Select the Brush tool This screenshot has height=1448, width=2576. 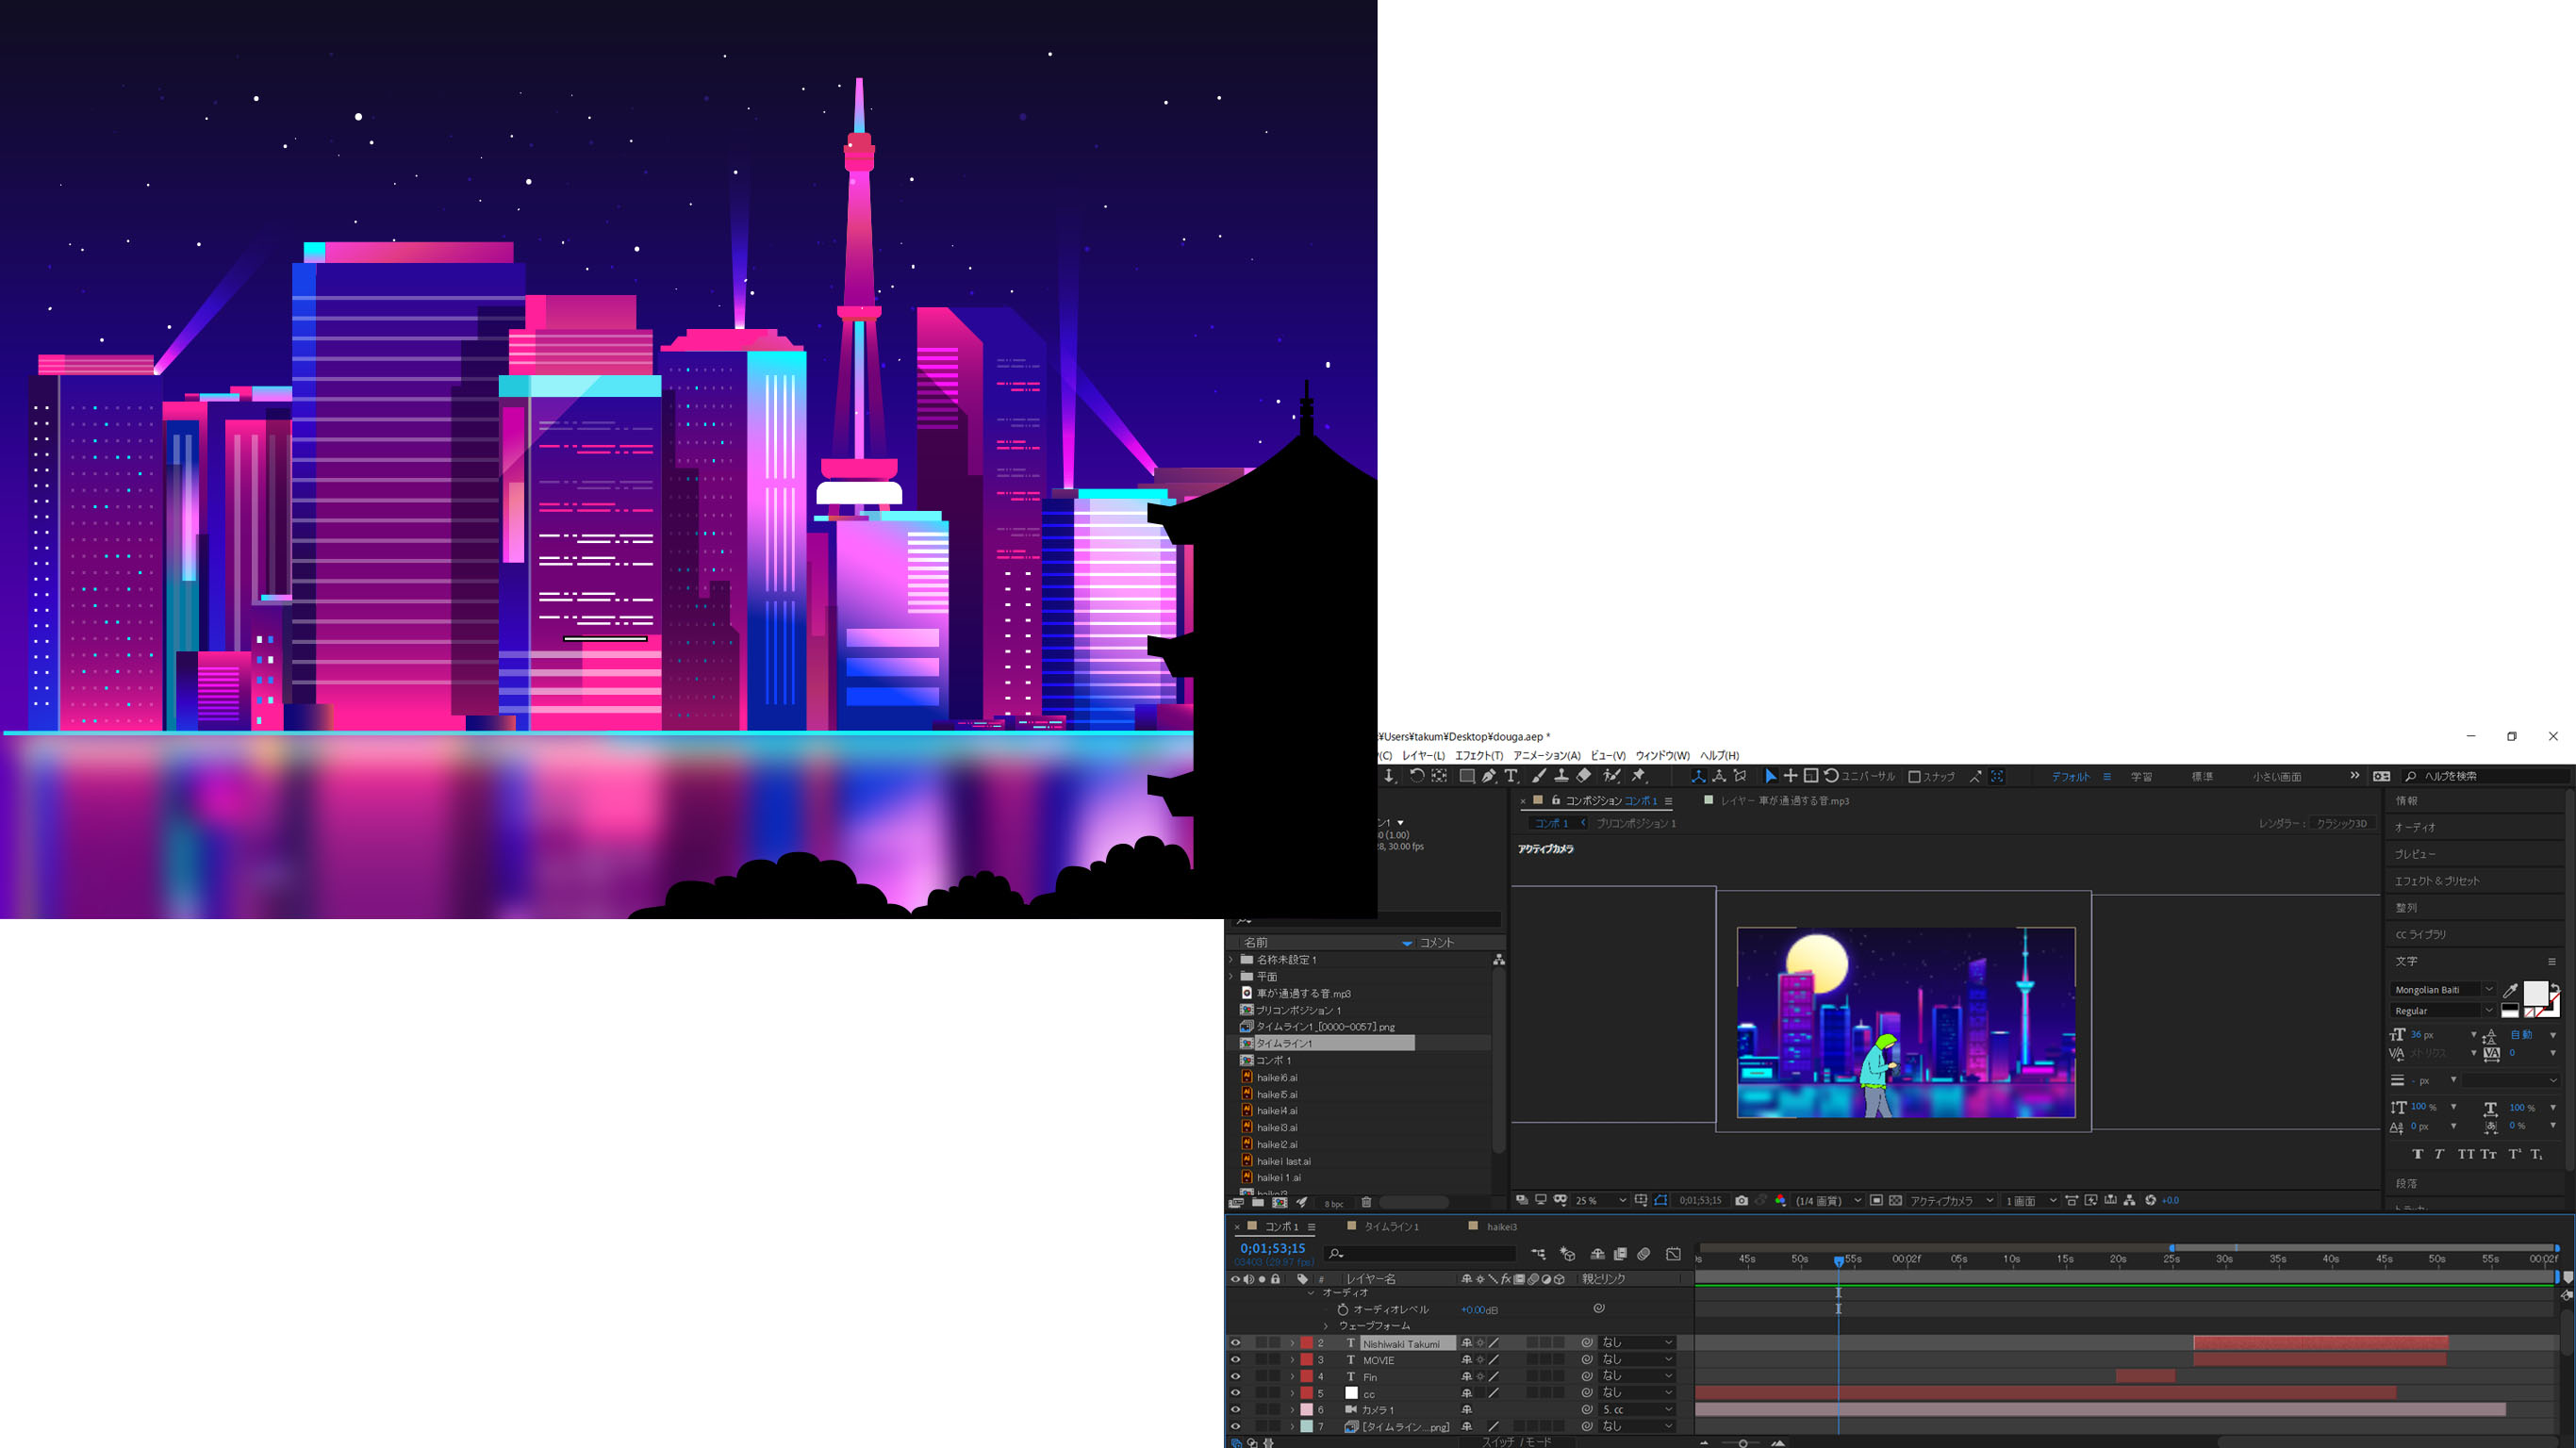pos(1538,776)
